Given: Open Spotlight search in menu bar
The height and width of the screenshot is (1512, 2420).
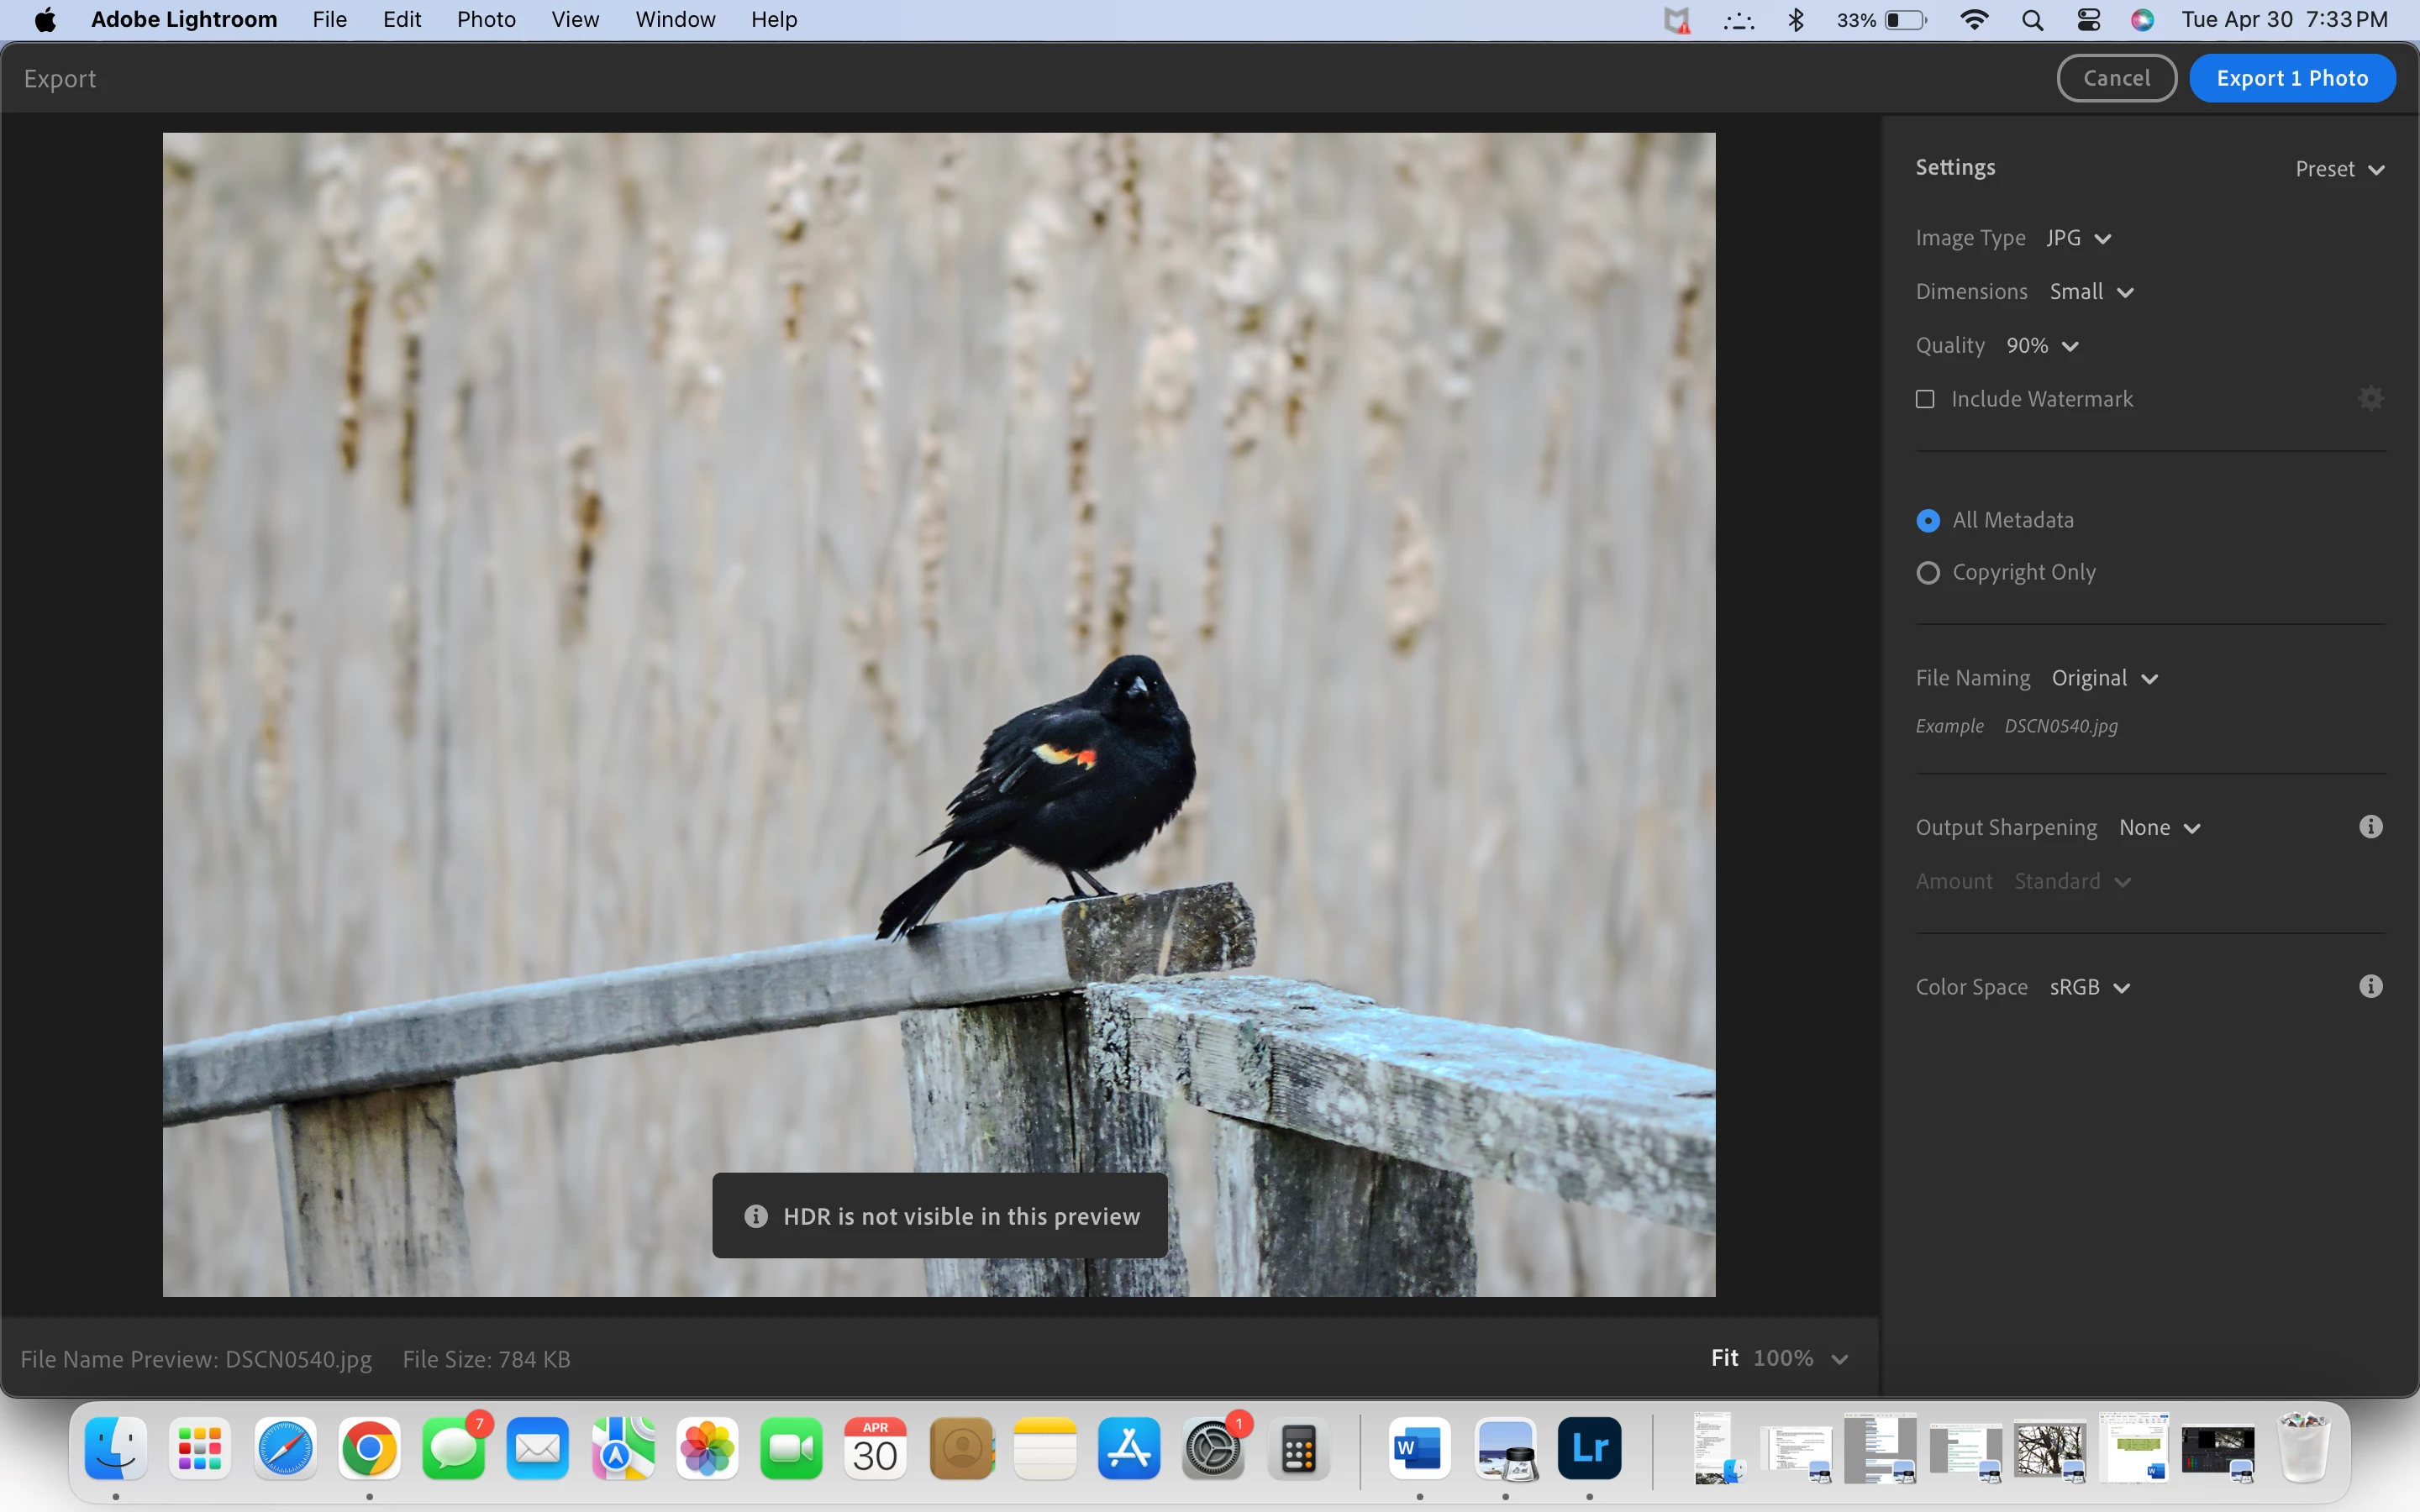Looking at the screenshot, I should click(2032, 20).
